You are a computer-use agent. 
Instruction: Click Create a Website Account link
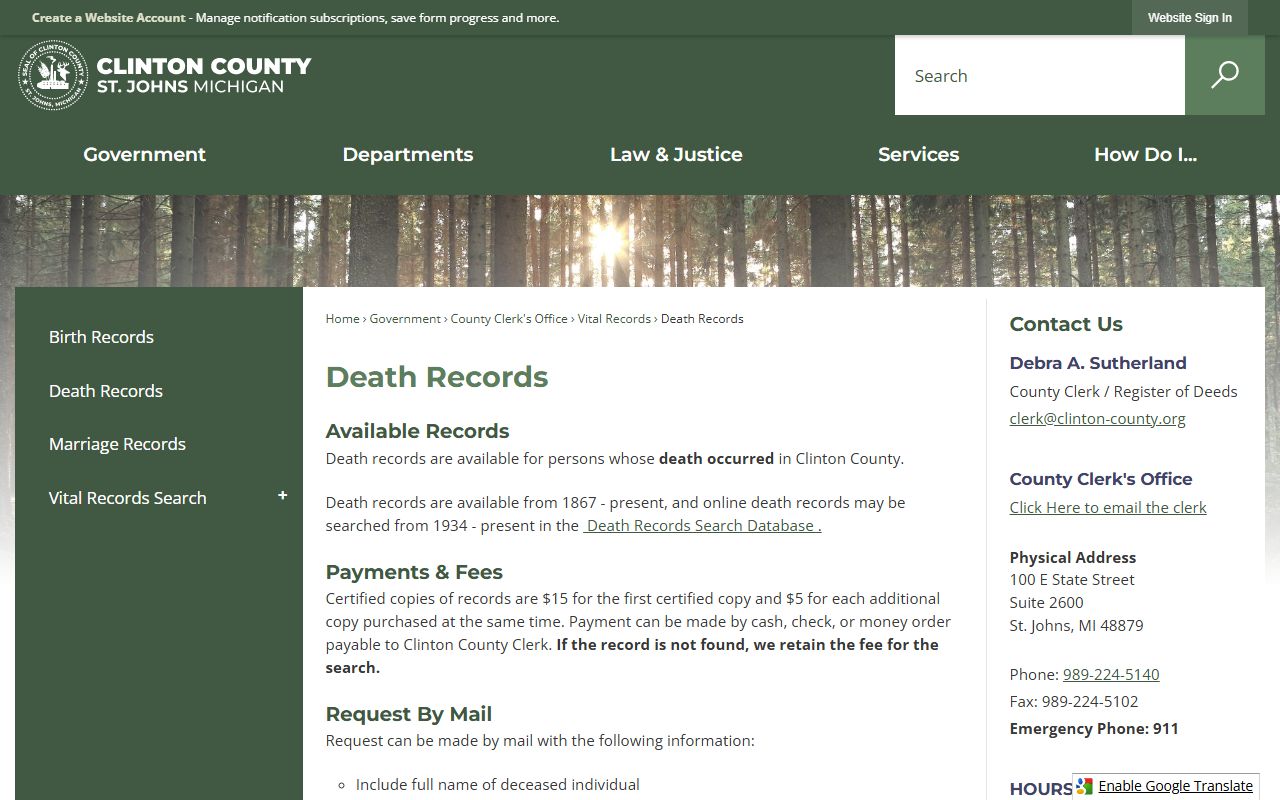[x=109, y=18]
